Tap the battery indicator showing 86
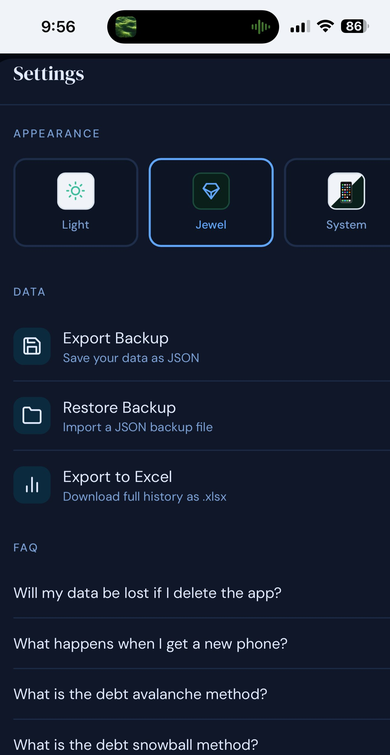Image resolution: width=390 pixels, height=755 pixels. point(355,26)
